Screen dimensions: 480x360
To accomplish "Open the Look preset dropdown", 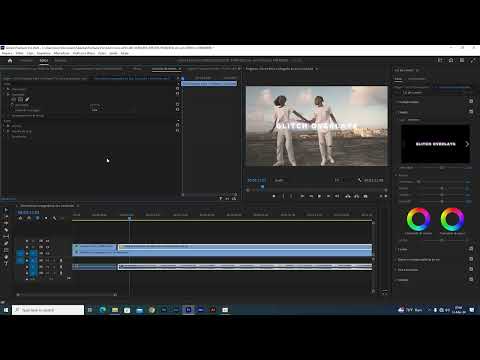I will (435, 119).
